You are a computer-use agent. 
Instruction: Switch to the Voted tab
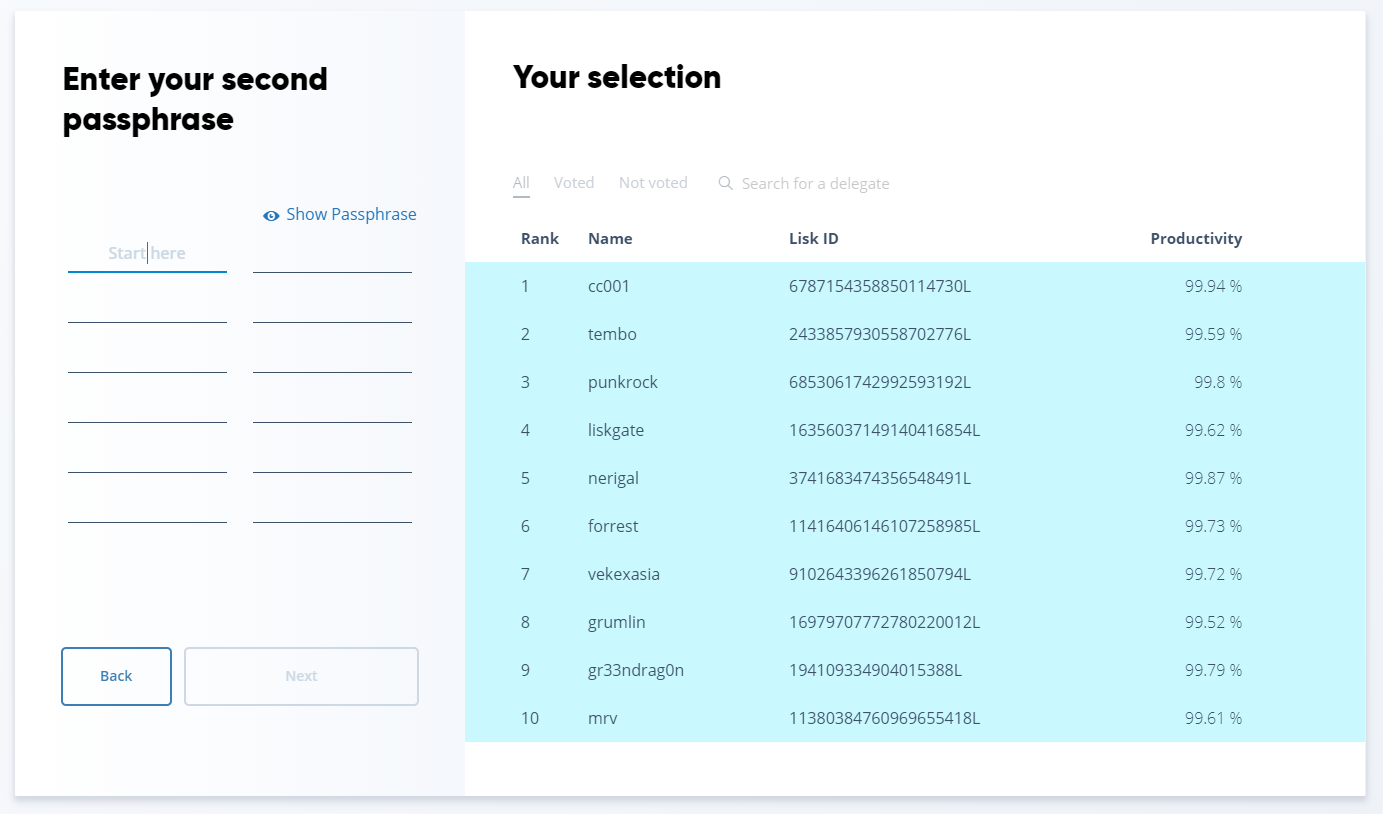[x=574, y=183]
